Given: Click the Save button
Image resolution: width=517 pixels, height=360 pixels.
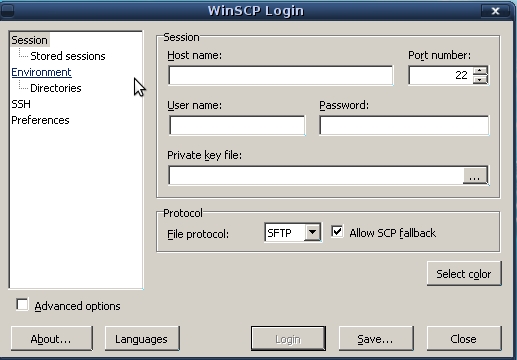Looking at the screenshot, I should coord(376,339).
